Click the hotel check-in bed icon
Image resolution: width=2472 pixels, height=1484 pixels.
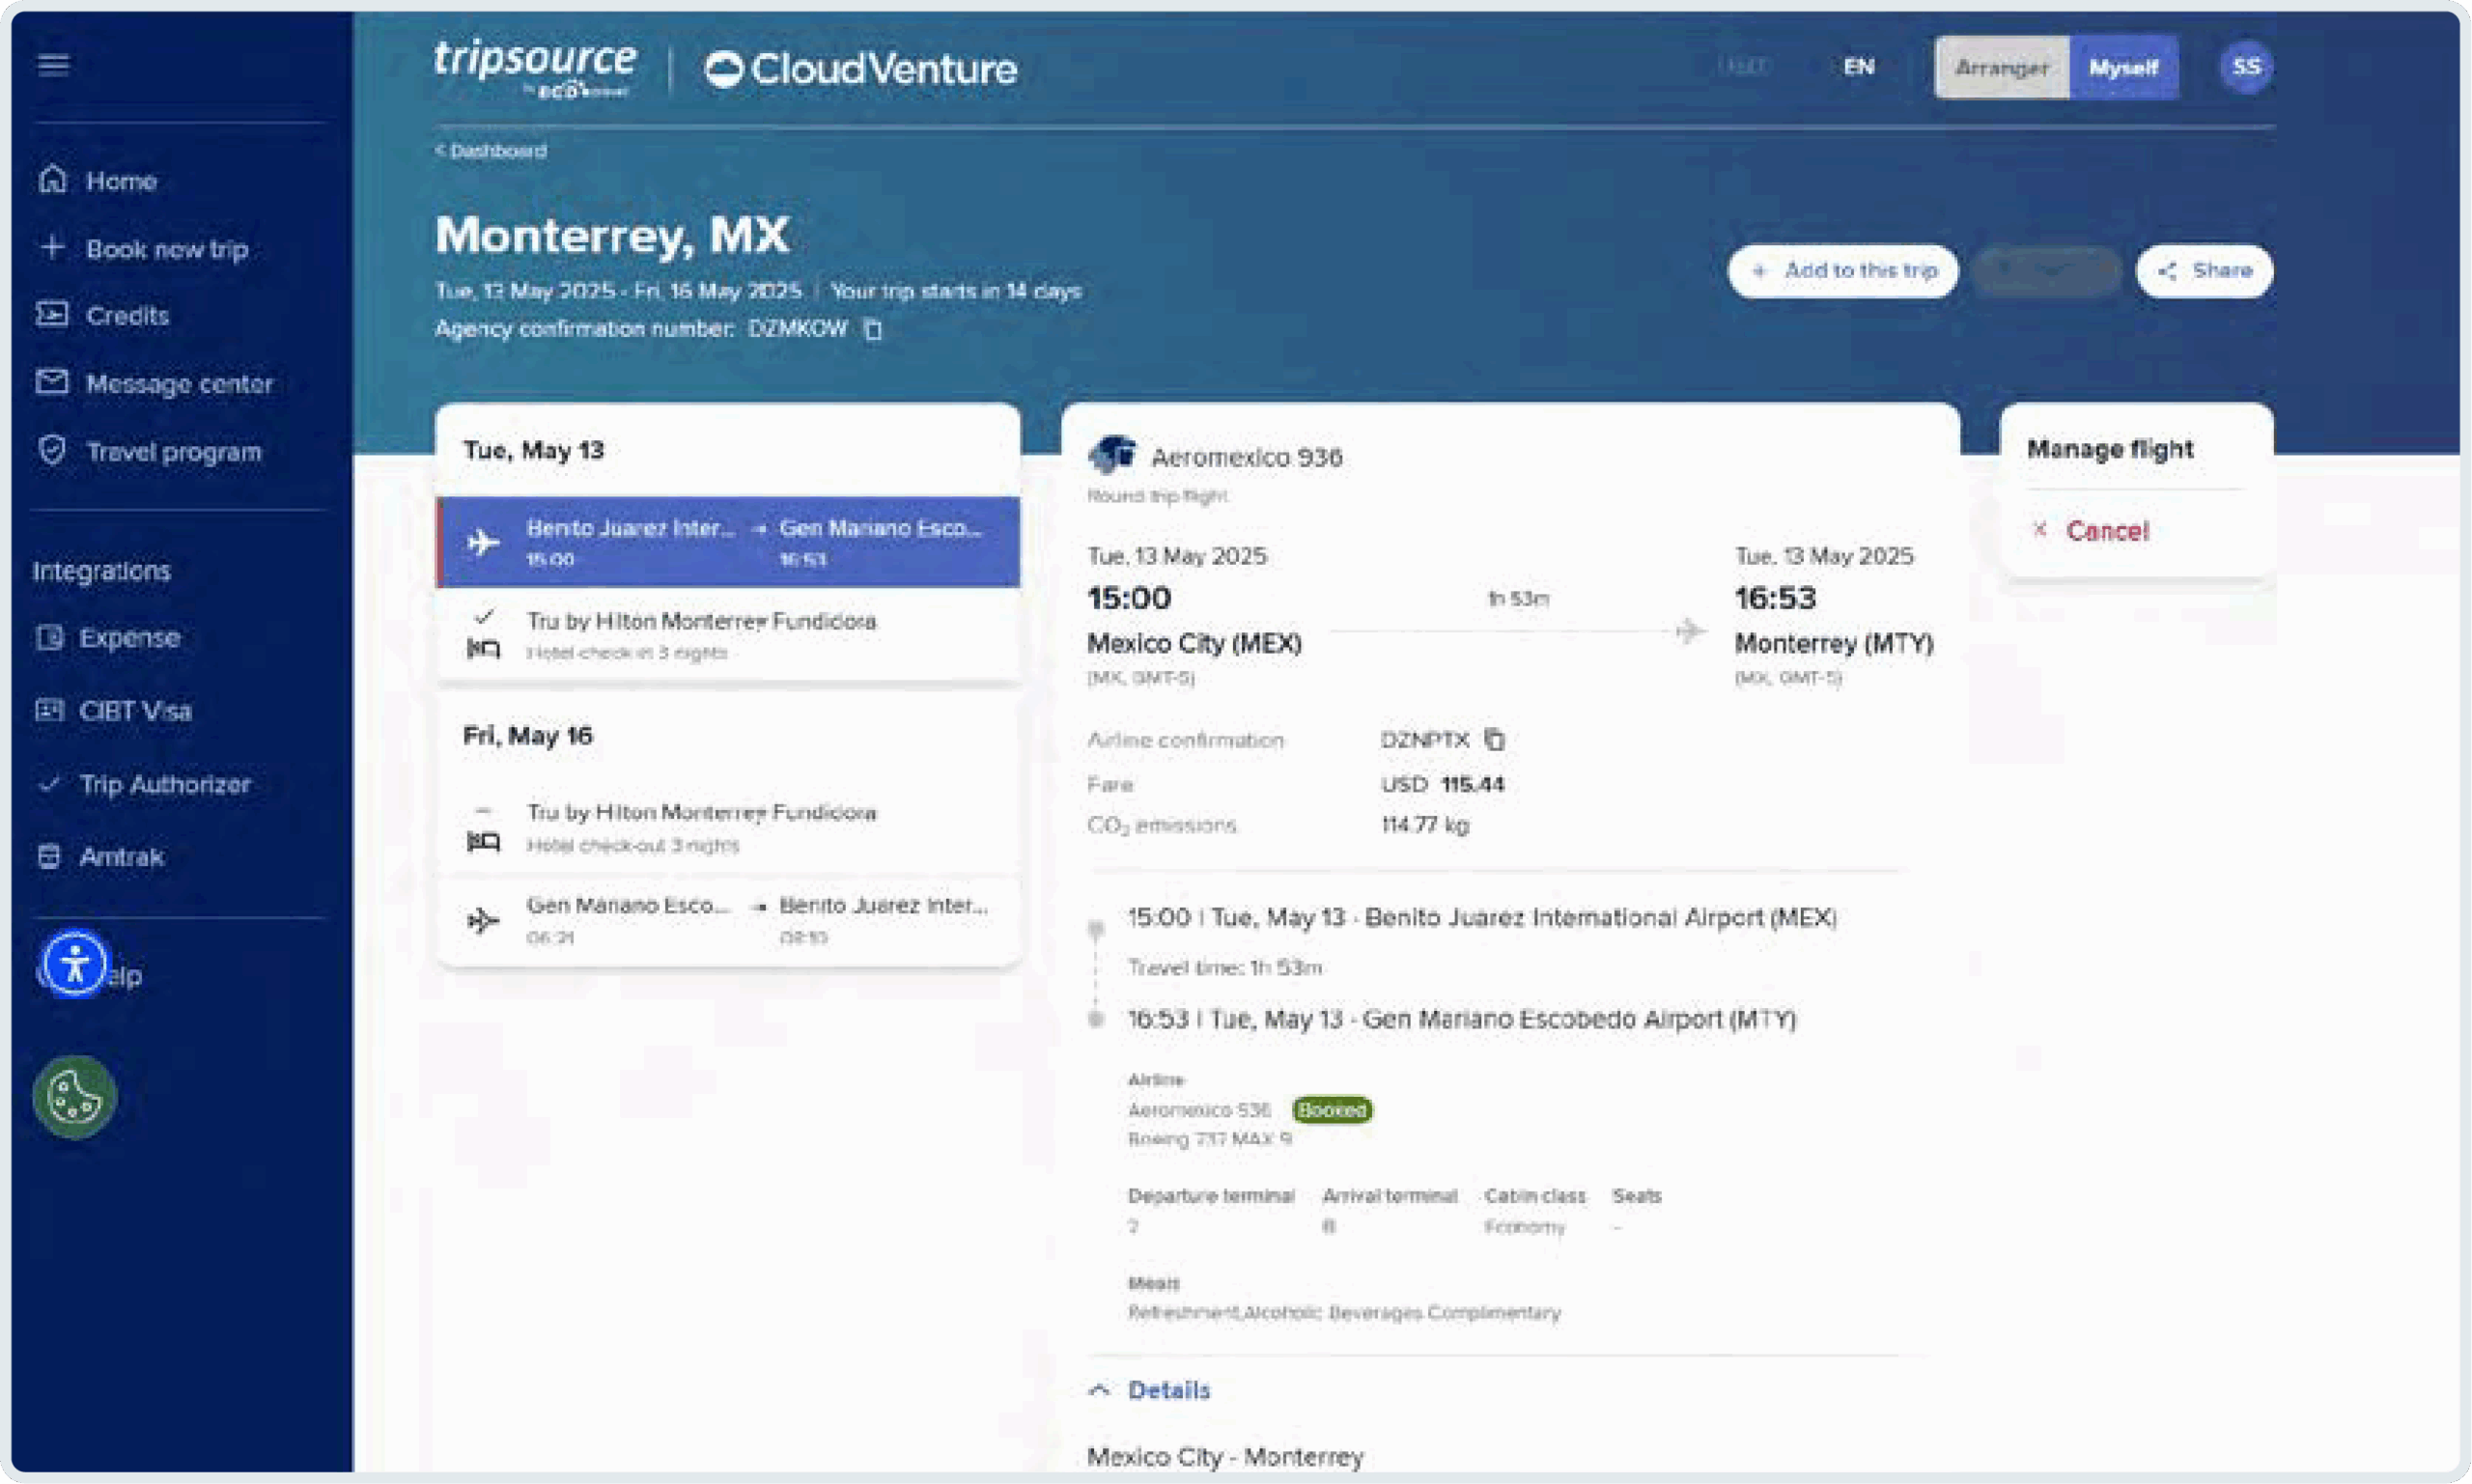click(x=484, y=649)
